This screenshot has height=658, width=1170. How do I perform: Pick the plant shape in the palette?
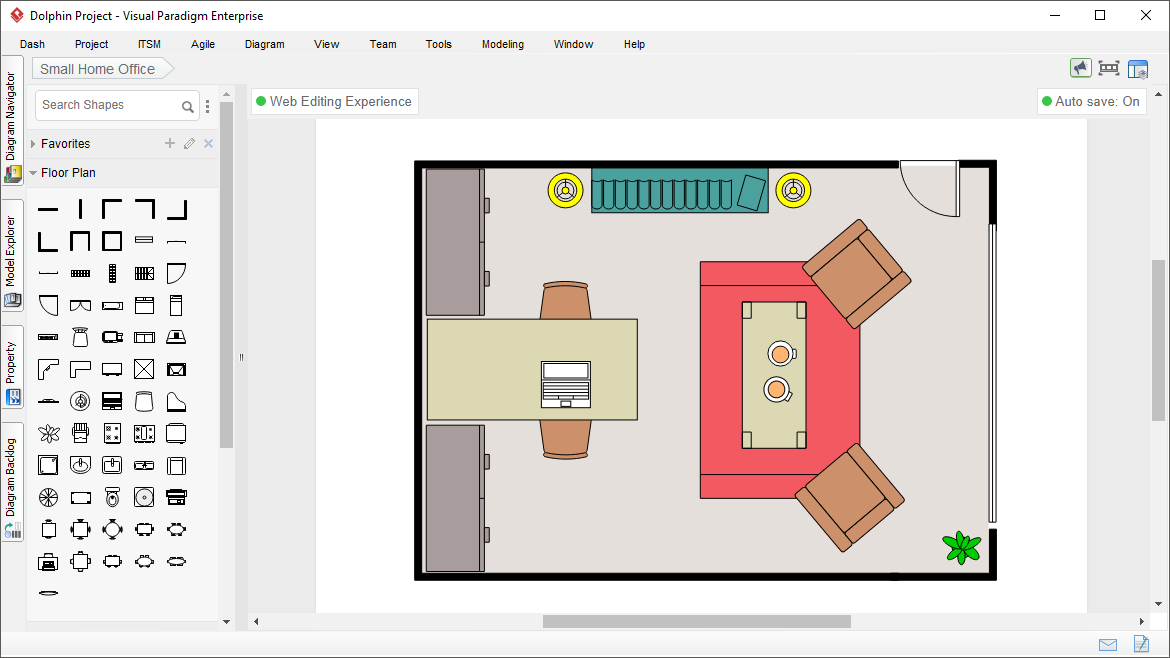(x=49, y=433)
